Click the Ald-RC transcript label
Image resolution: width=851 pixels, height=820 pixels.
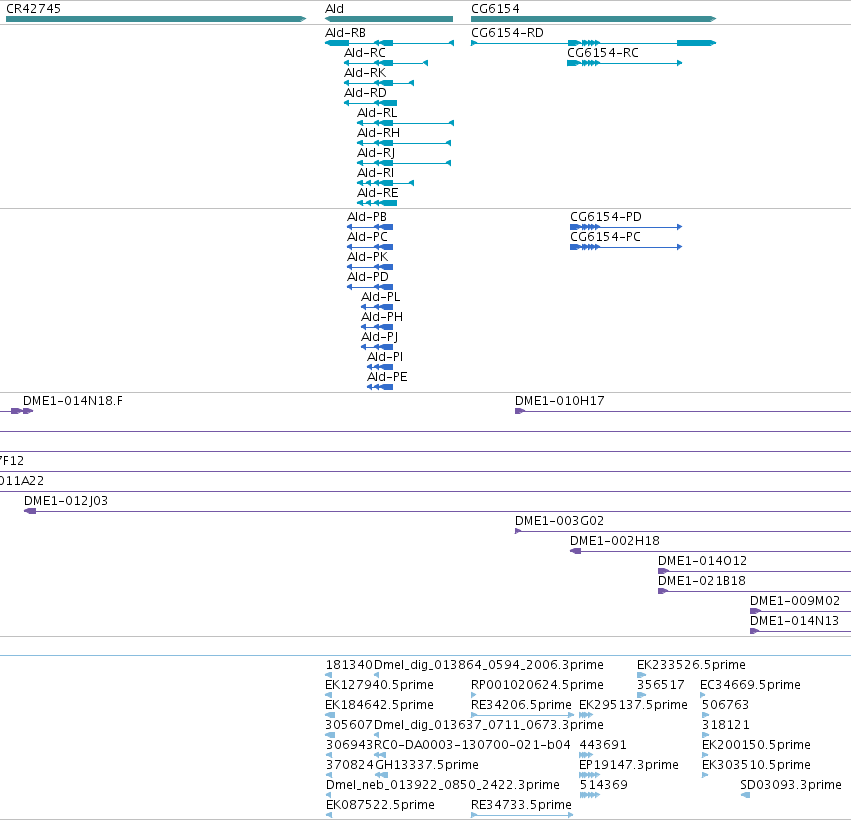[x=365, y=53]
